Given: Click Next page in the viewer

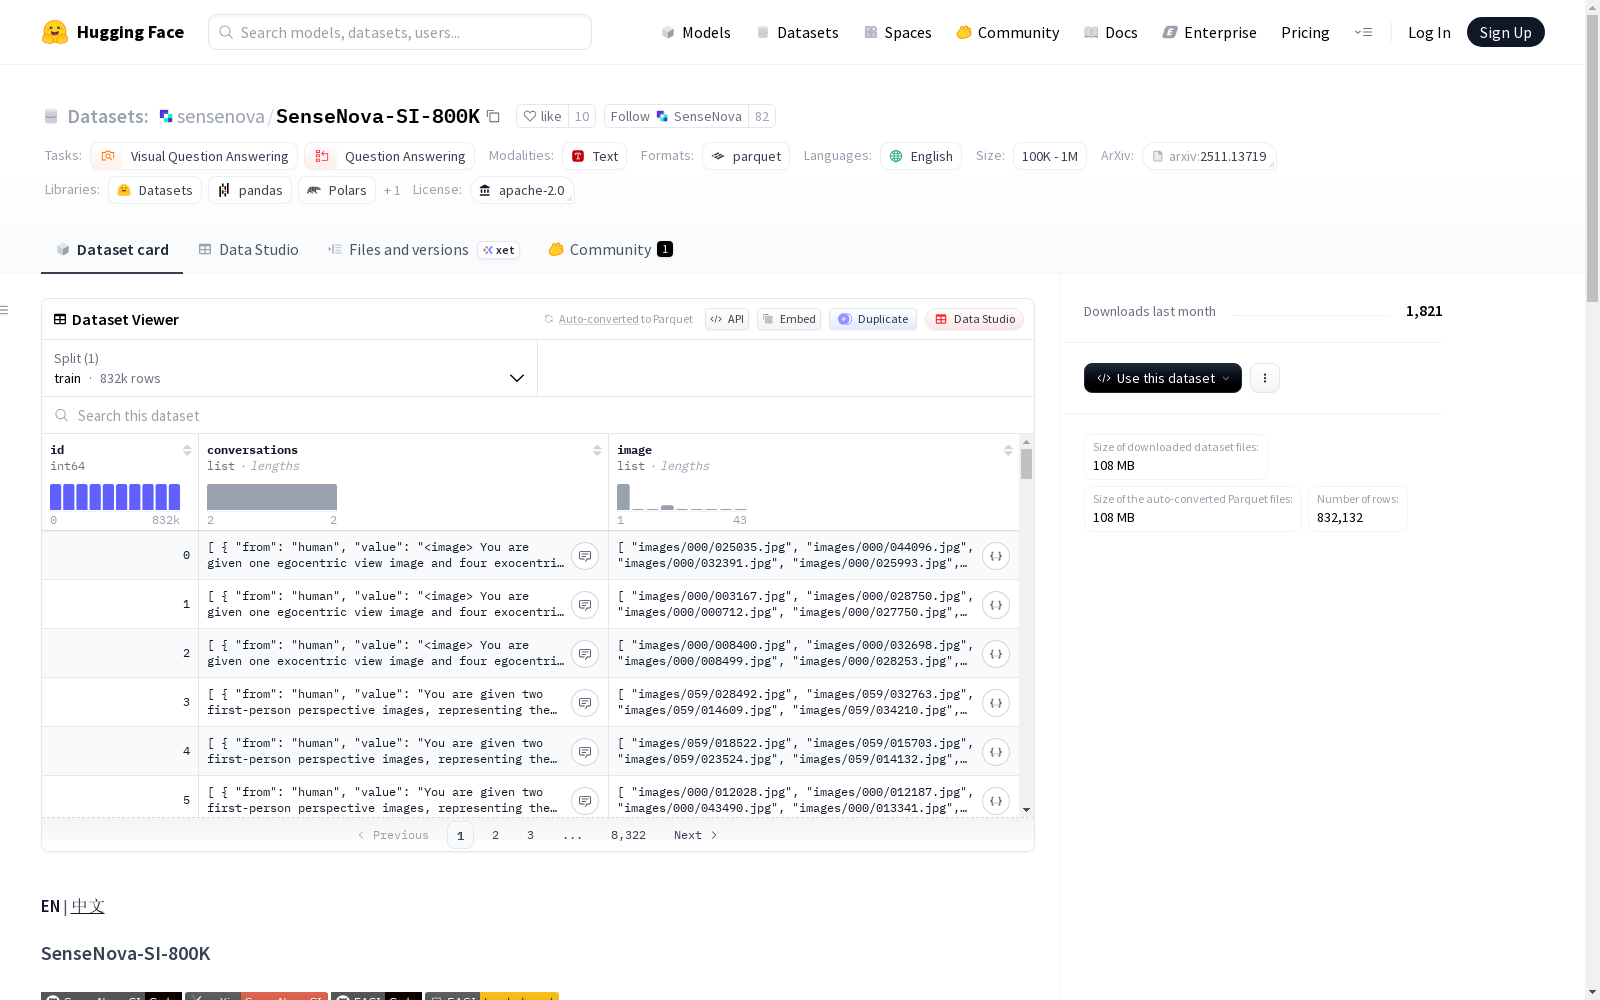Looking at the screenshot, I should click(696, 835).
